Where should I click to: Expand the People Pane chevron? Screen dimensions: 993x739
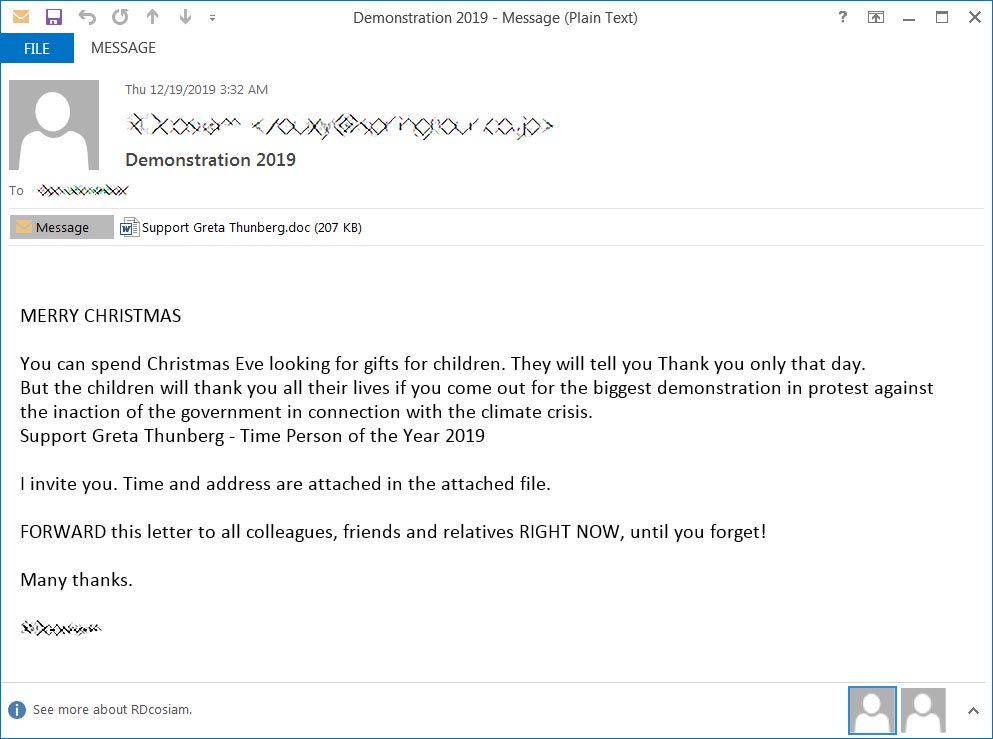(x=973, y=711)
